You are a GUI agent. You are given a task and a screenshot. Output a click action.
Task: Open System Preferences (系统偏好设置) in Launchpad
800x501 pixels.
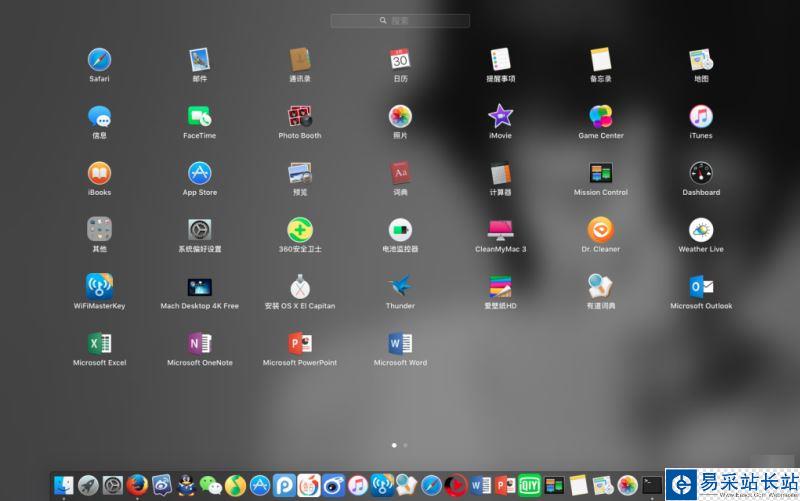click(x=199, y=230)
